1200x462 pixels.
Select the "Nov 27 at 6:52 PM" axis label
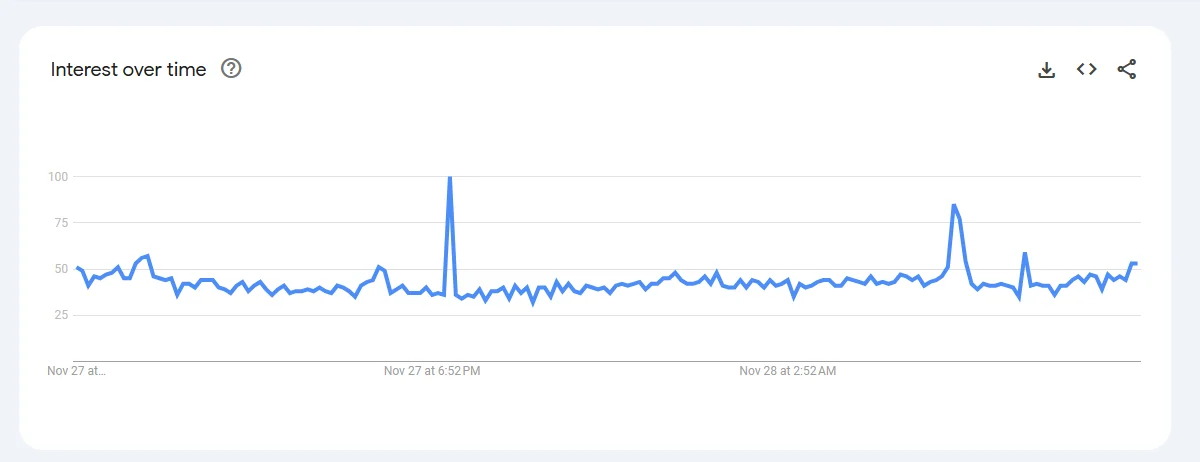[x=432, y=371]
